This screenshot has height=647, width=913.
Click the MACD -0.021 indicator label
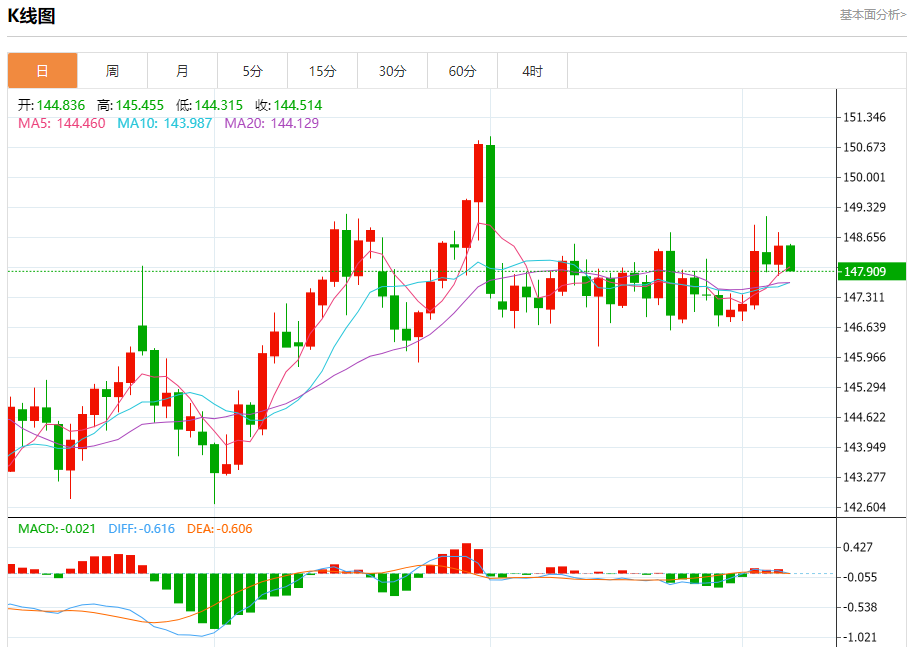(x=56, y=529)
